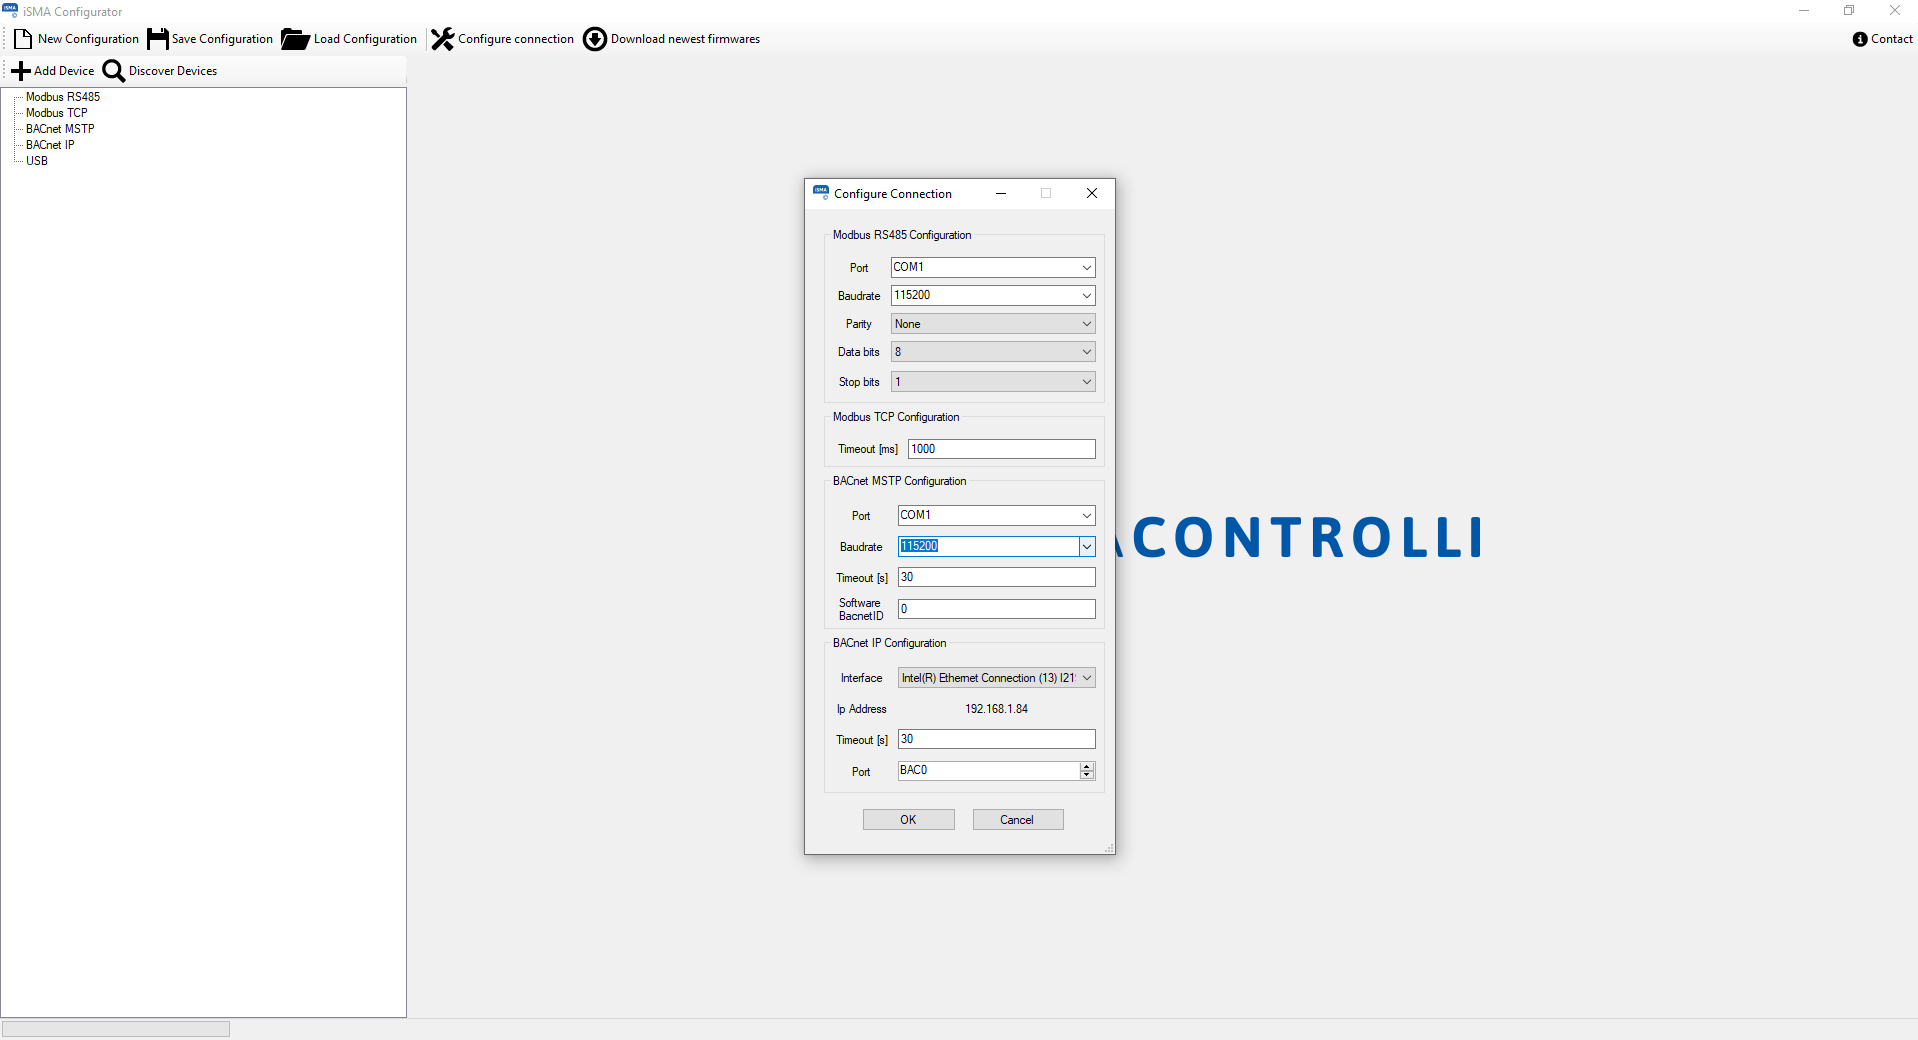Image resolution: width=1918 pixels, height=1040 pixels.
Task: Select the USB tree entry
Action: (37, 161)
